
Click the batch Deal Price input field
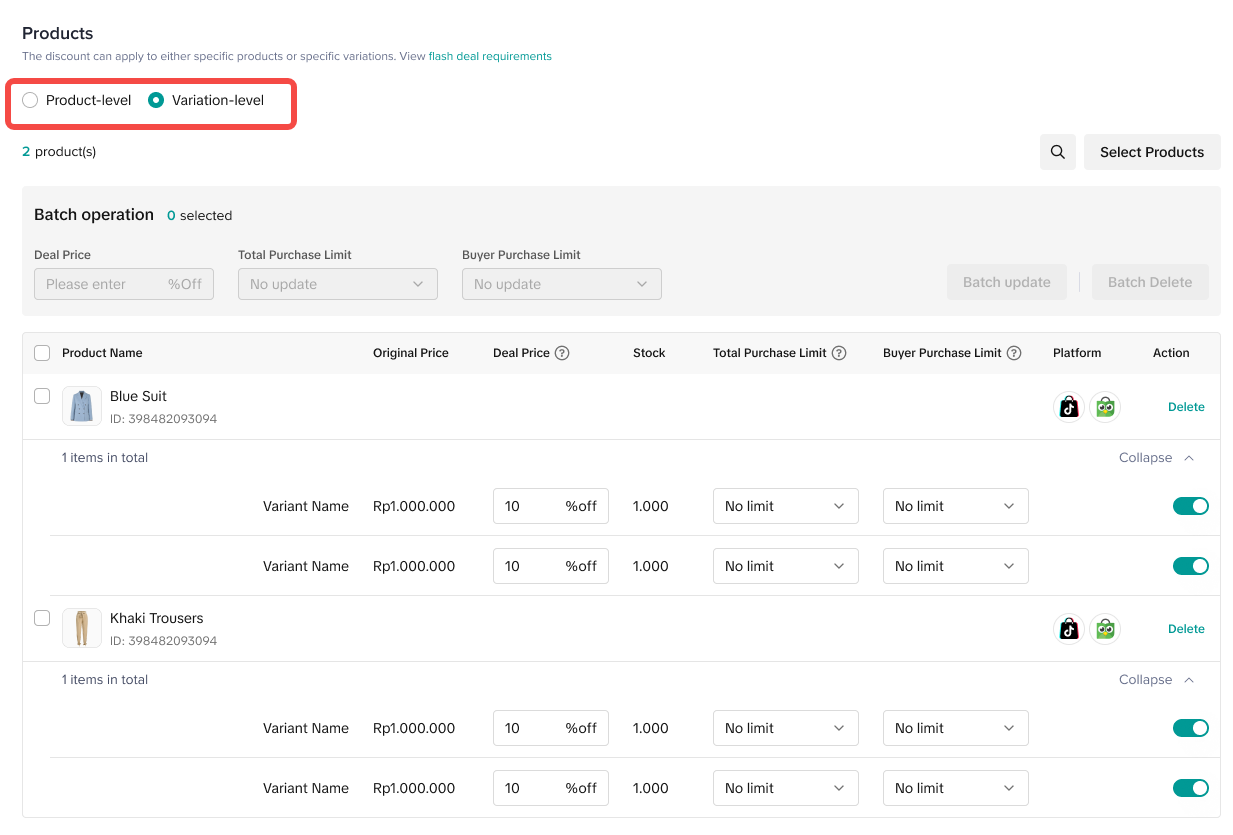100,284
